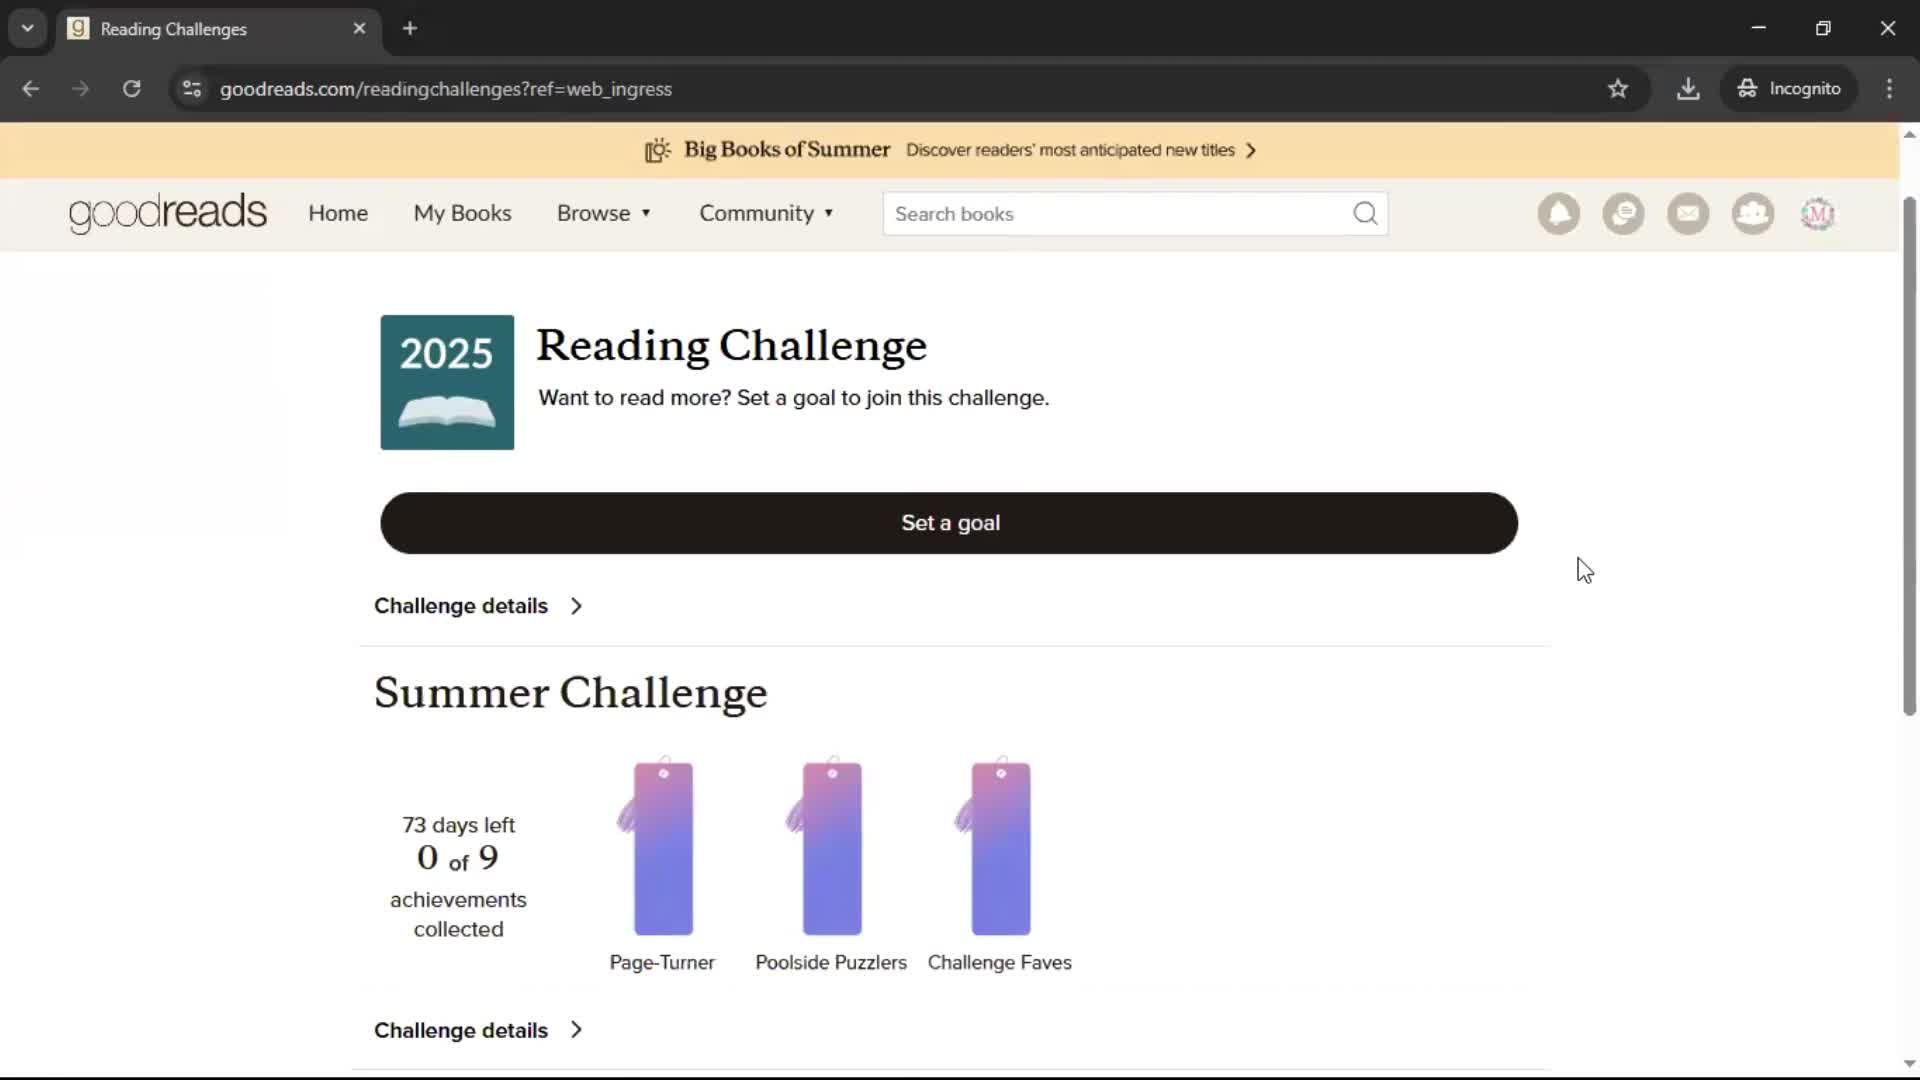Click the scrollbar up arrow
Screen dimensions: 1920x1080
coord(1909,134)
